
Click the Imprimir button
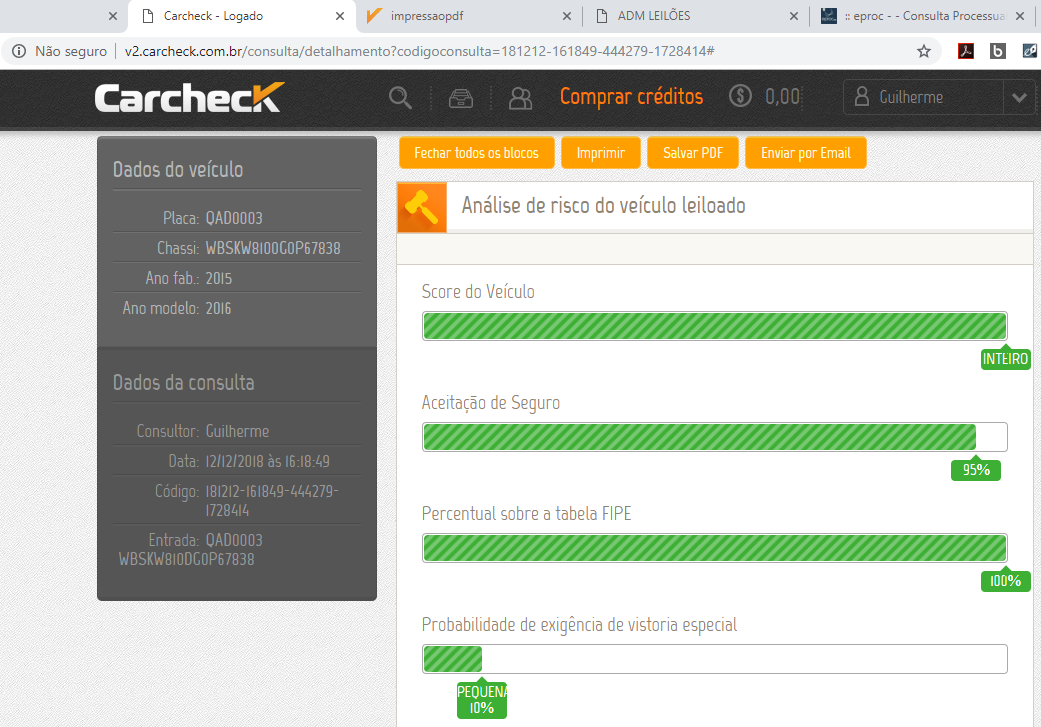coord(601,153)
